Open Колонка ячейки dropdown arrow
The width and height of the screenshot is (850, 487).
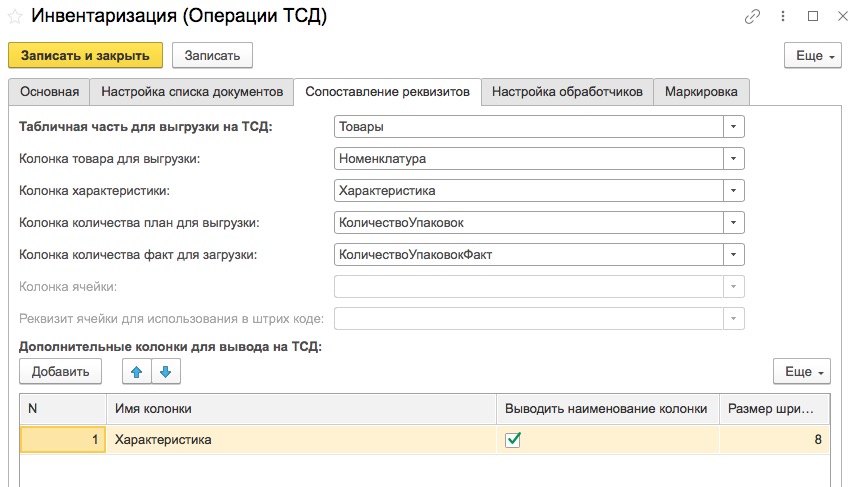coord(733,286)
